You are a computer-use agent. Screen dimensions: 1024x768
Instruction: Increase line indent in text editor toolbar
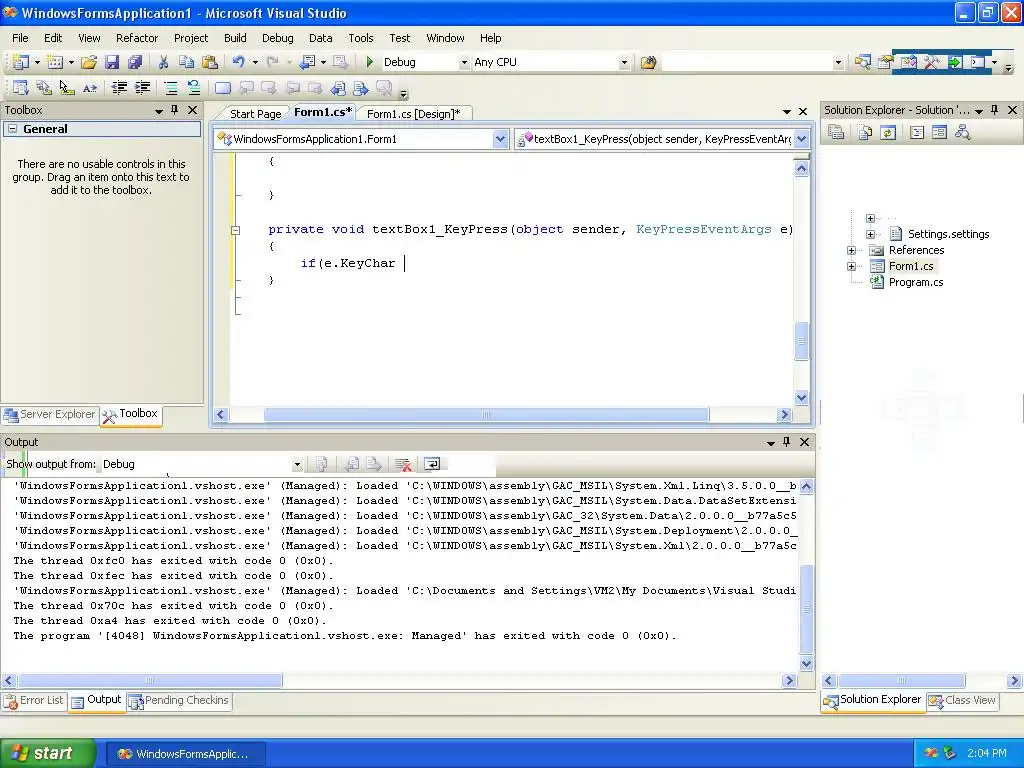tap(142, 88)
